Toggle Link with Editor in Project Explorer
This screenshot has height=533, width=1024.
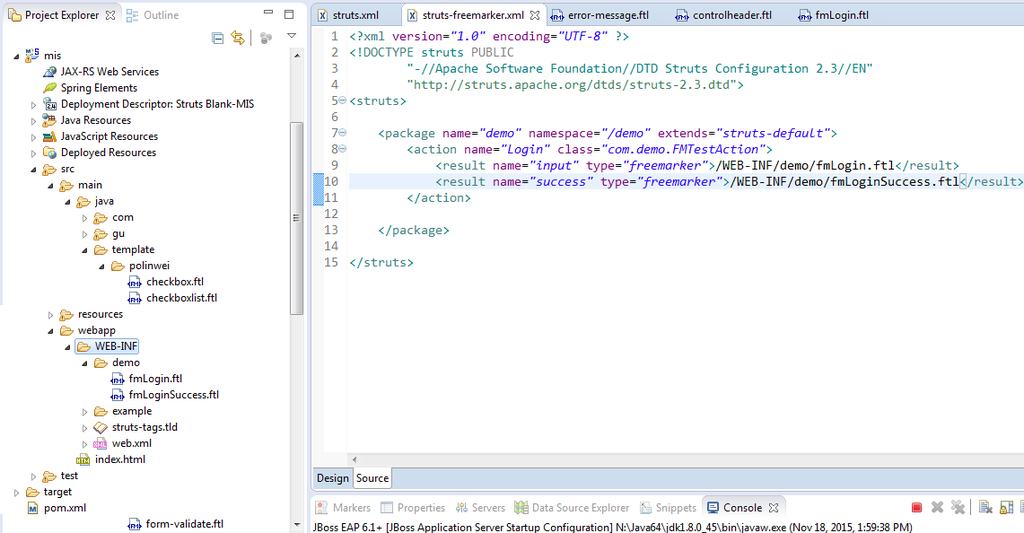[238, 38]
